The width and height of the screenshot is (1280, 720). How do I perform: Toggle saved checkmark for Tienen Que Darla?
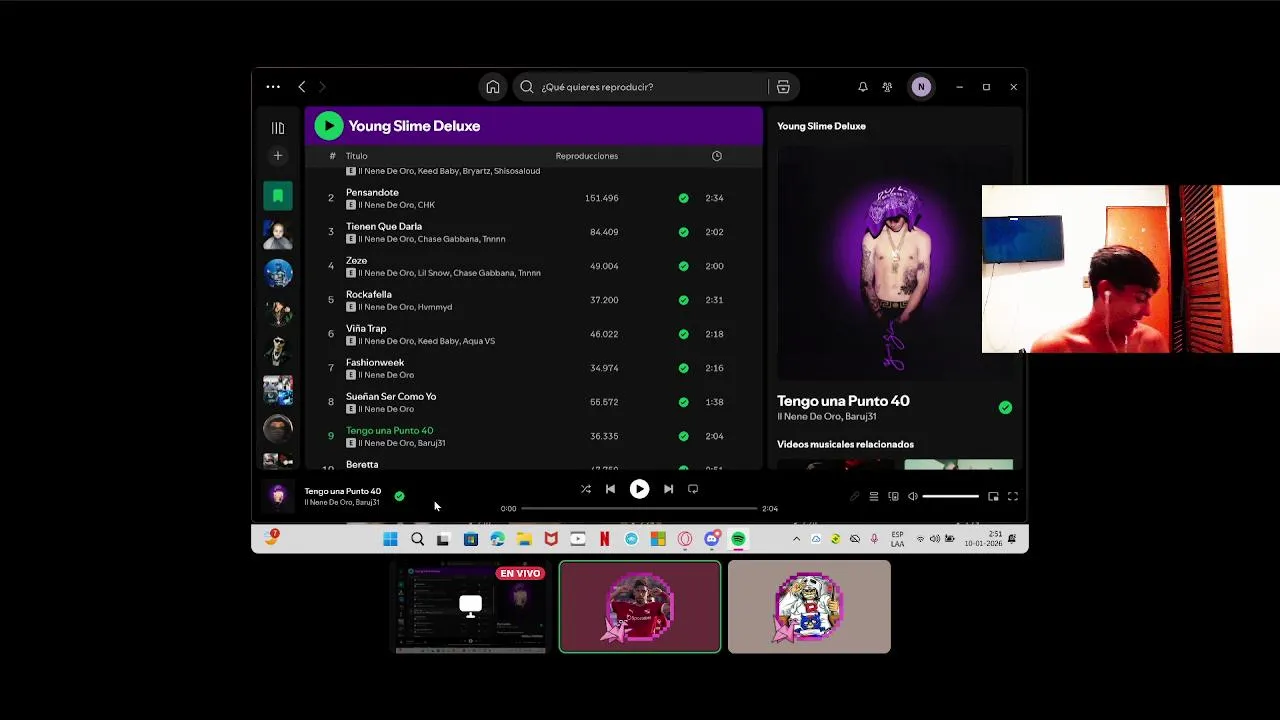pyautogui.click(x=684, y=232)
